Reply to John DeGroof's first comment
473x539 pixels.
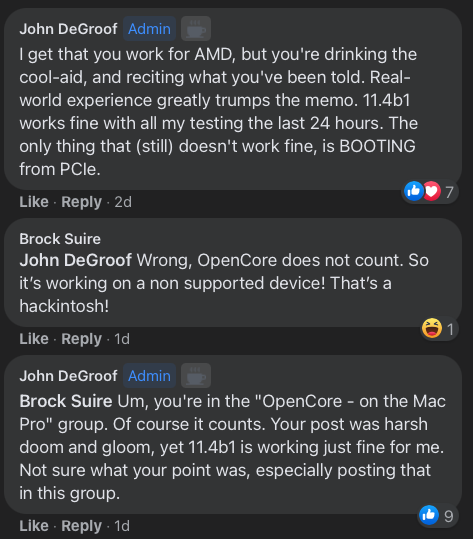click(x=81, y=202)
